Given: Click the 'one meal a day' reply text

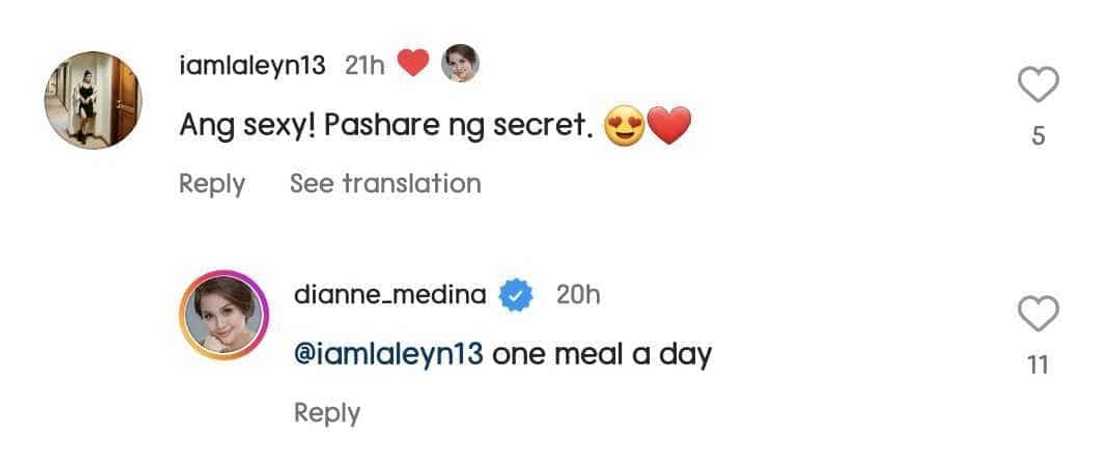Looking at the screenshot, I should [x=602, y=354].
